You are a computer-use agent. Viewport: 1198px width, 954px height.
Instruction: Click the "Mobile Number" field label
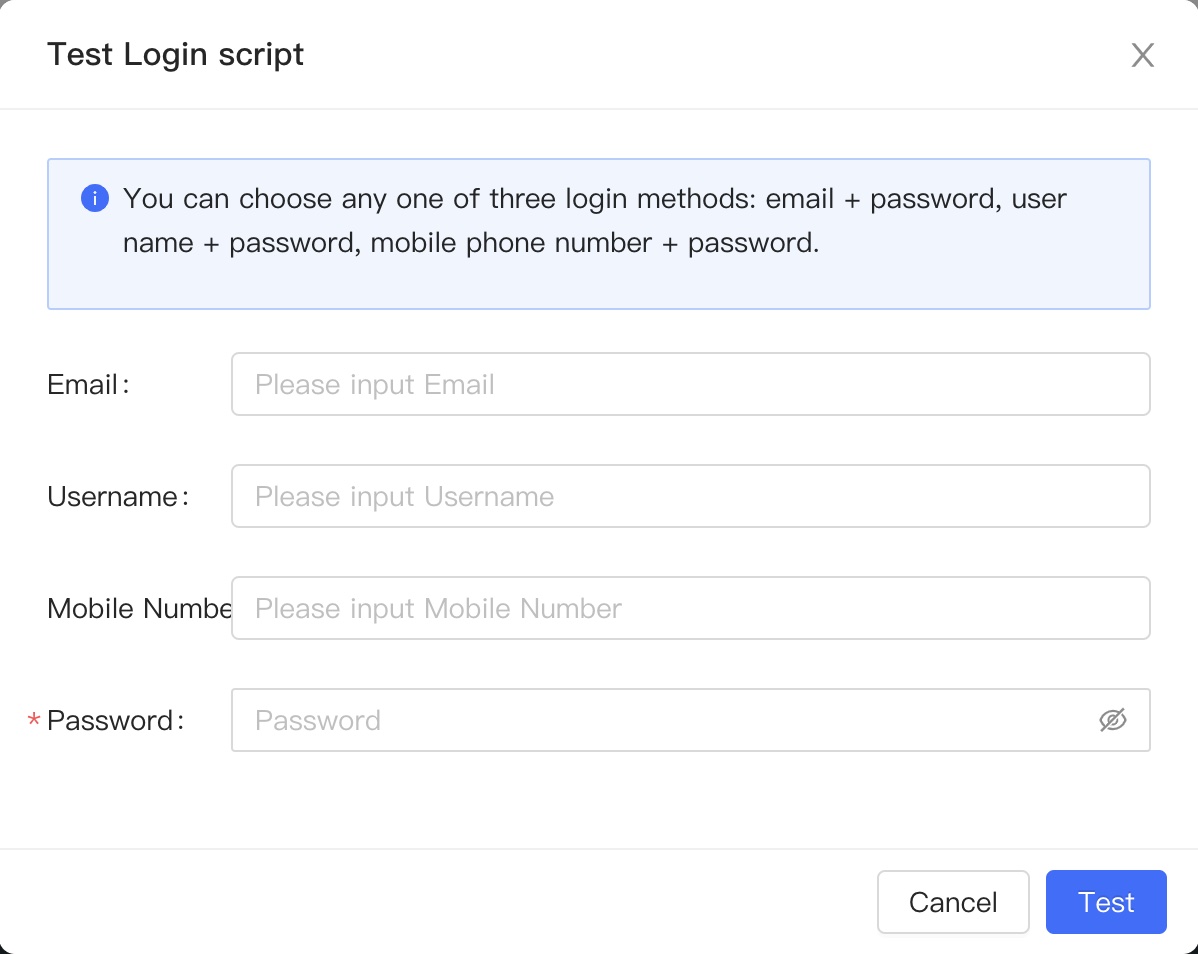pos(139,609)
